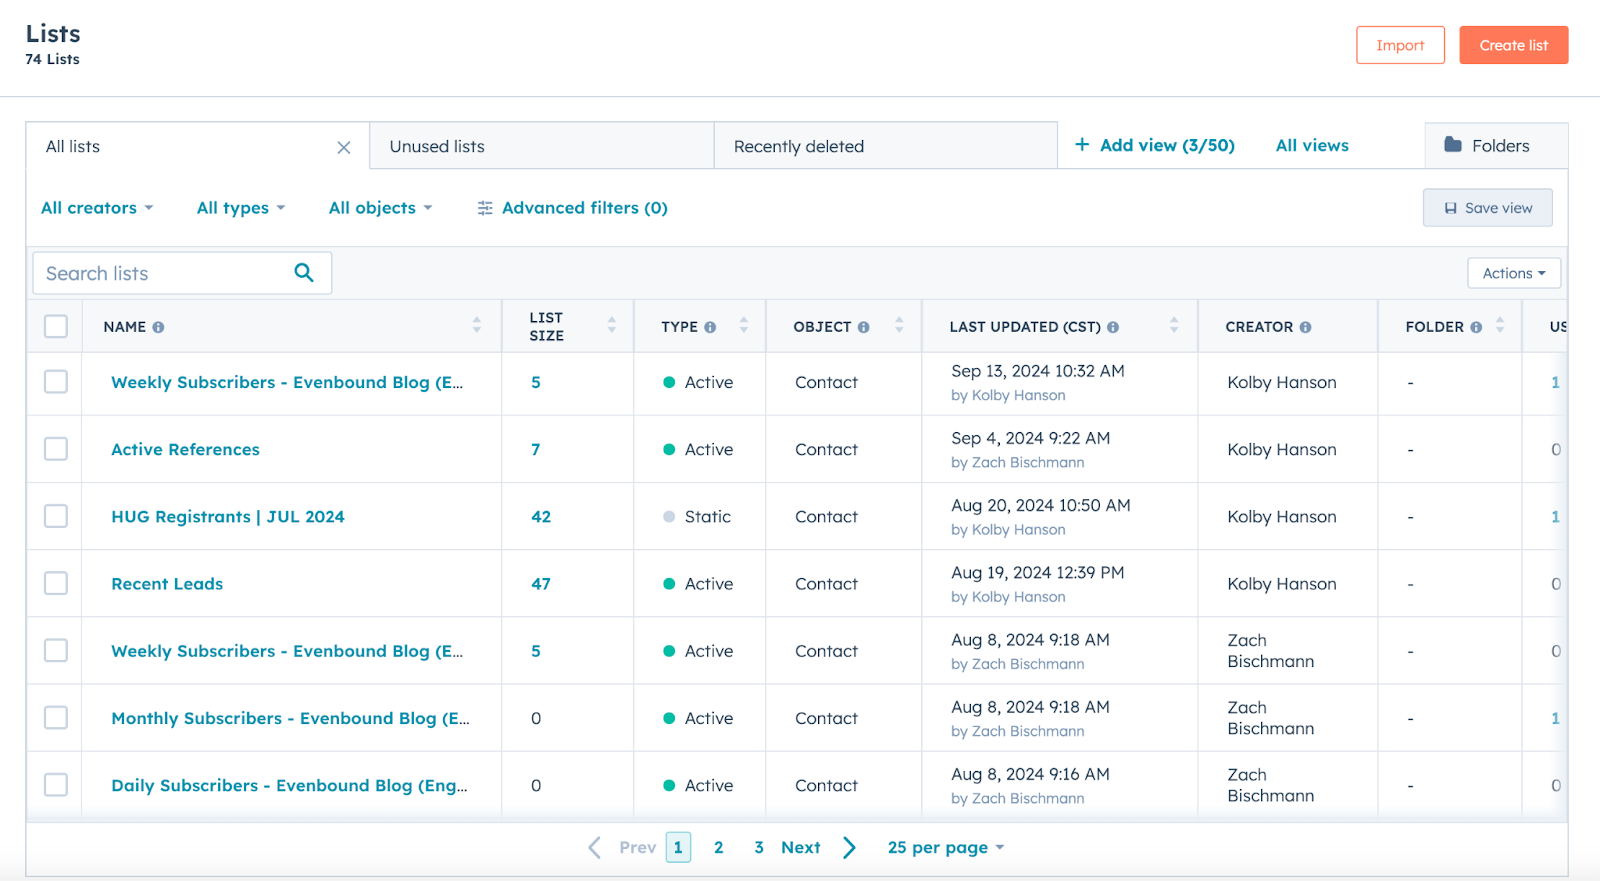Image resolution: width=1600 pixels, height=881 pixels.
Task: Tick the select-all header checkbox
Action: 56,327
